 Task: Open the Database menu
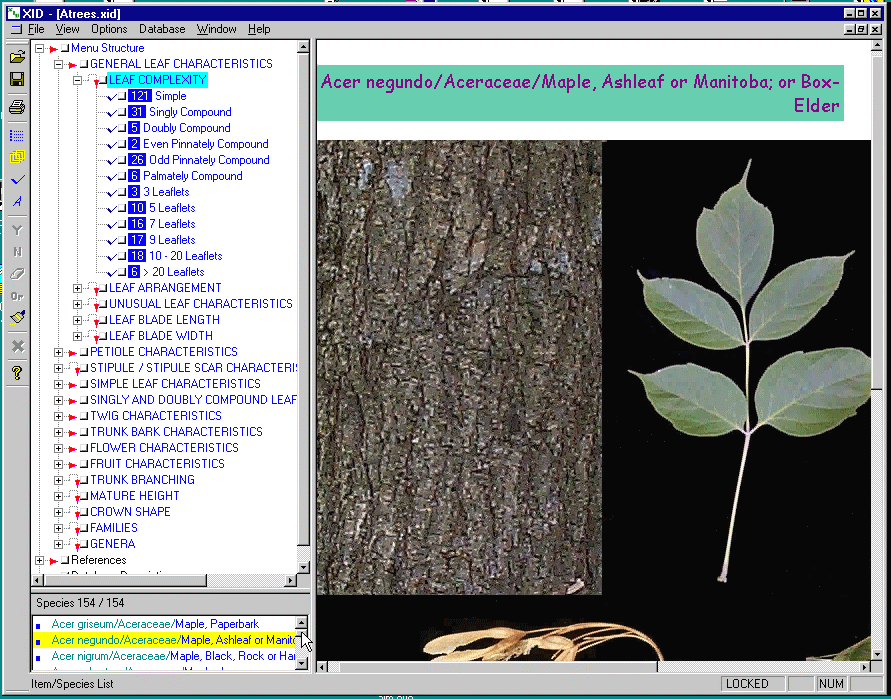click(x=162, y=29)
